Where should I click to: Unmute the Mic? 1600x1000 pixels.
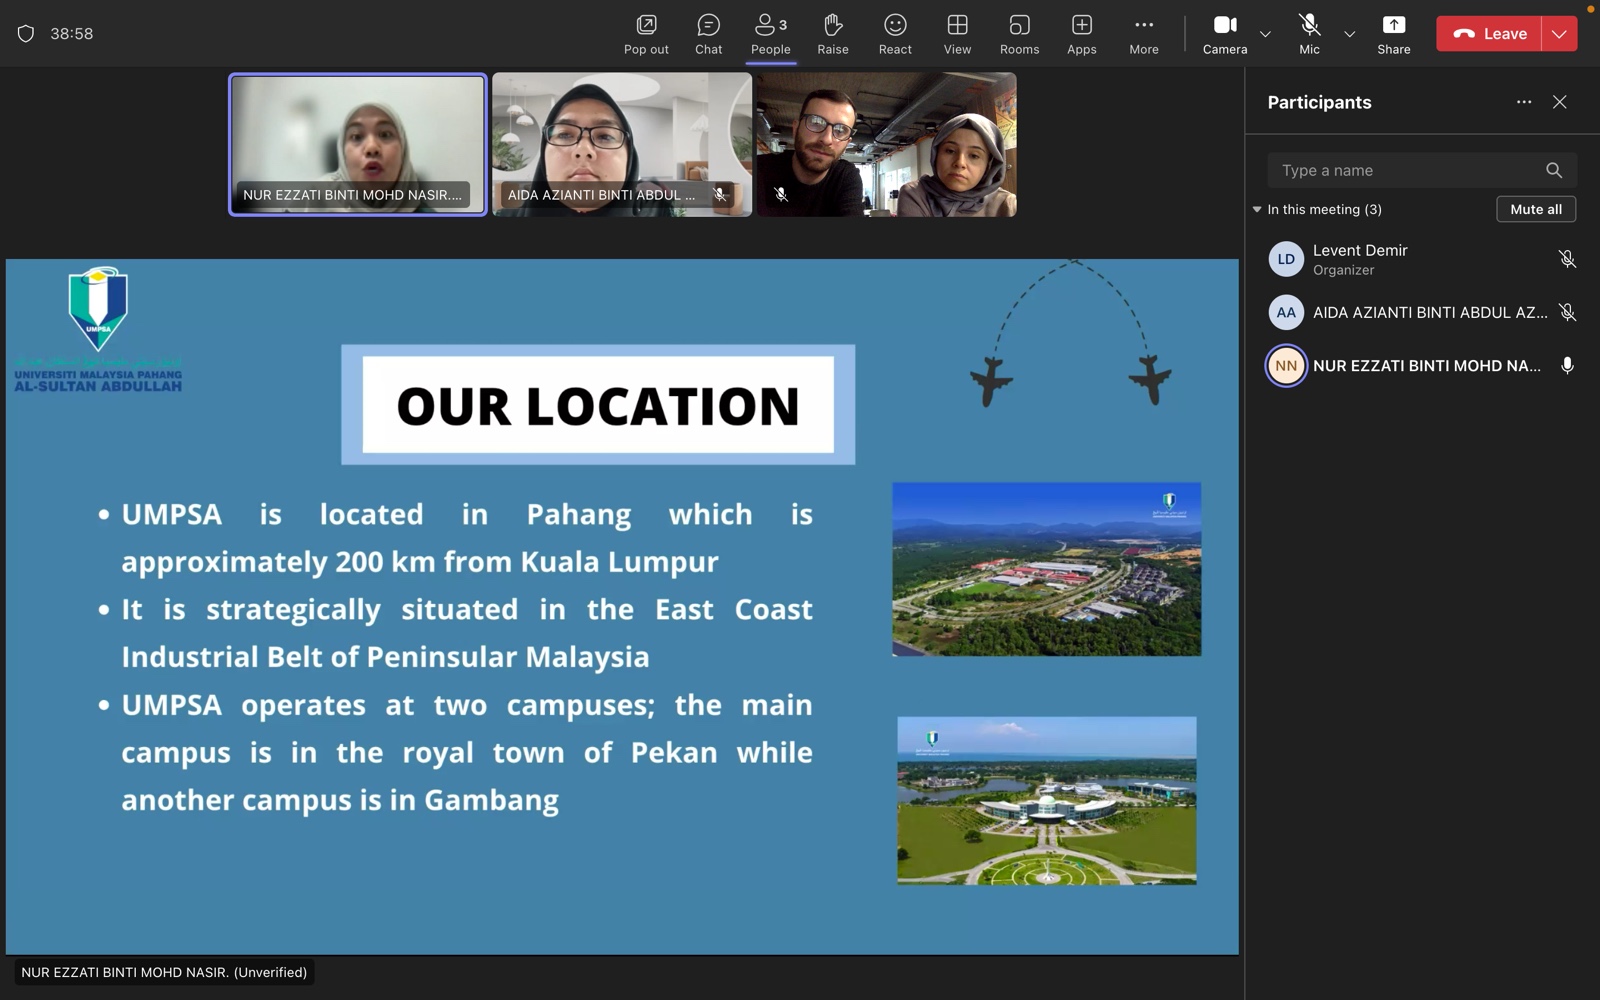click(1309, 34)
